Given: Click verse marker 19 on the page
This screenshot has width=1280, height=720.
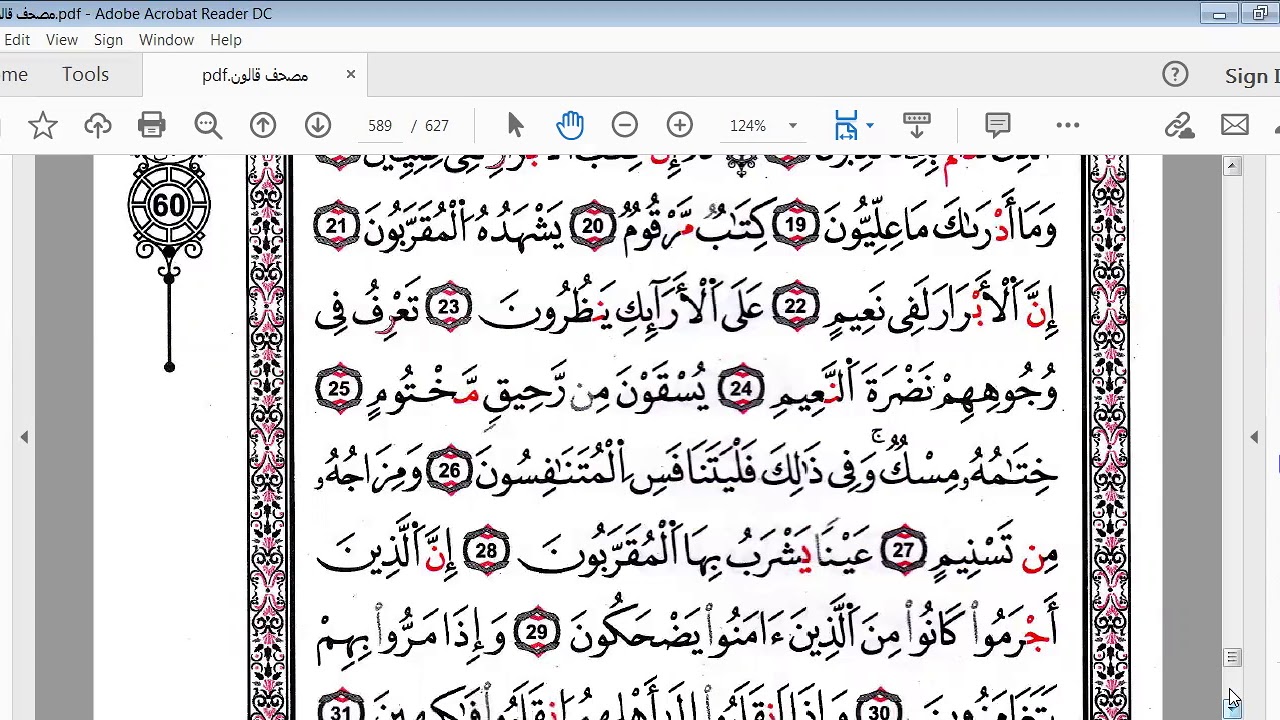Looking at the screenshot, I should pyautogui.click(x=795, y=226).
